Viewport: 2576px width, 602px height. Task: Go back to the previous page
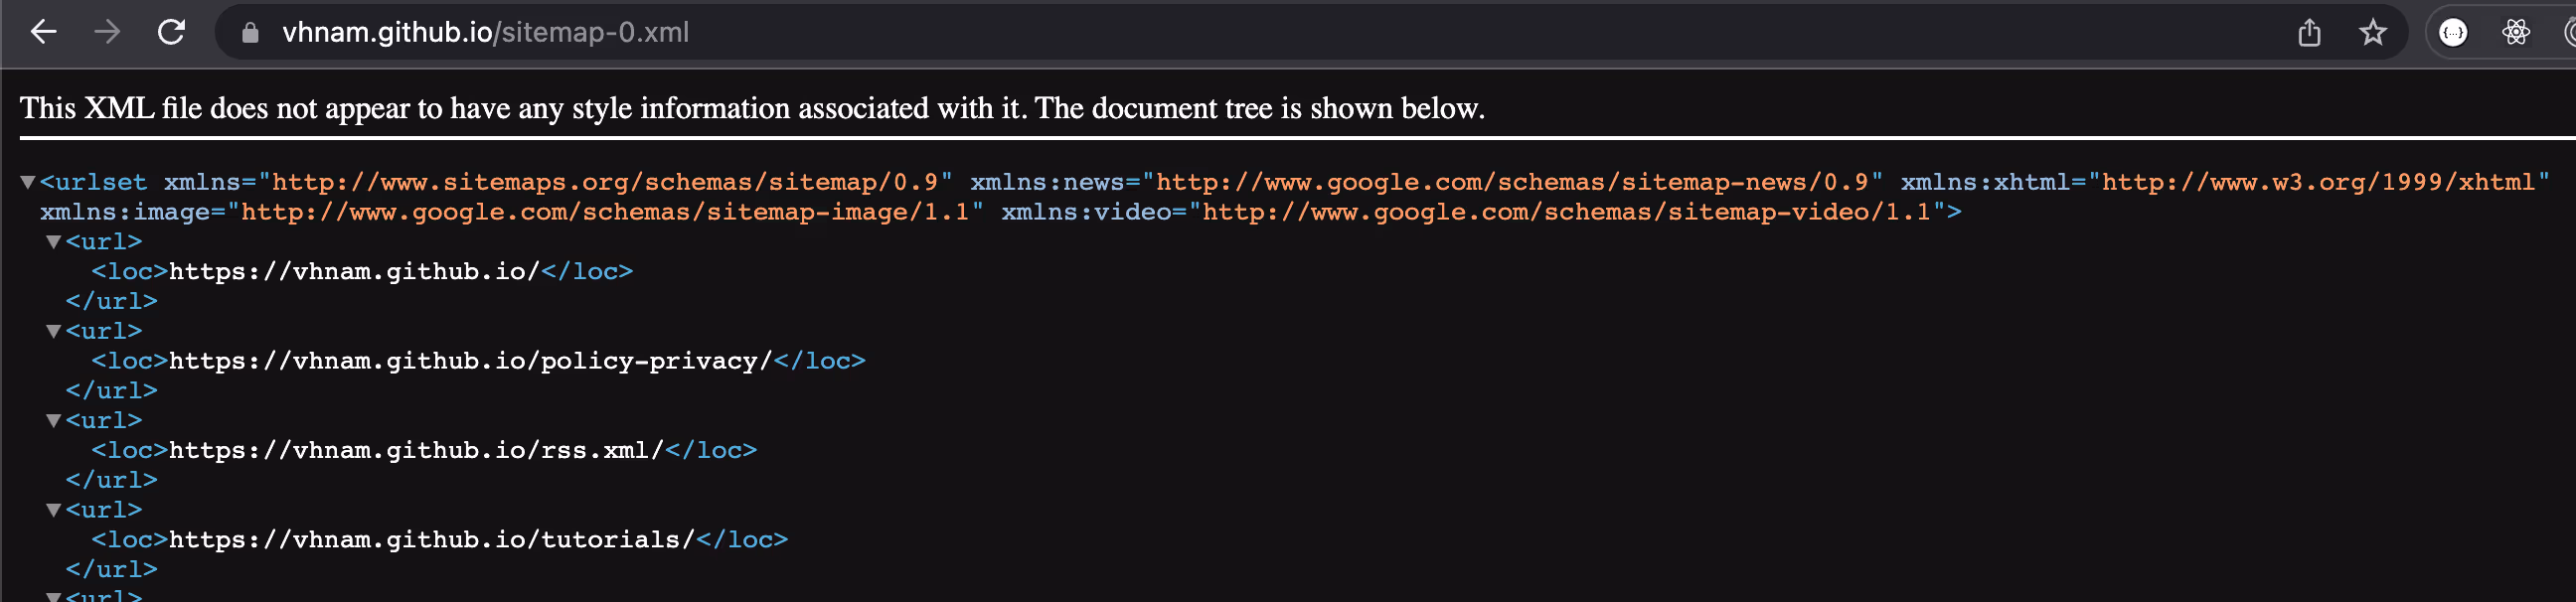click(x=43, y=32)
